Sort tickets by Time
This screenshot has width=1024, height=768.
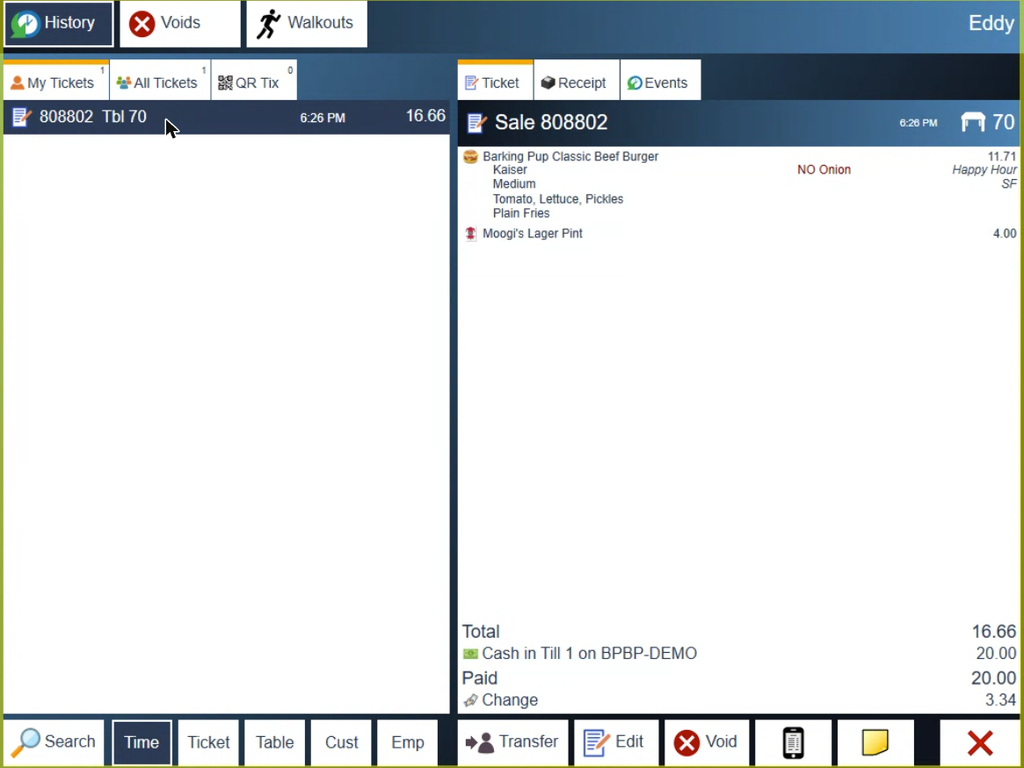coord(142,742)
